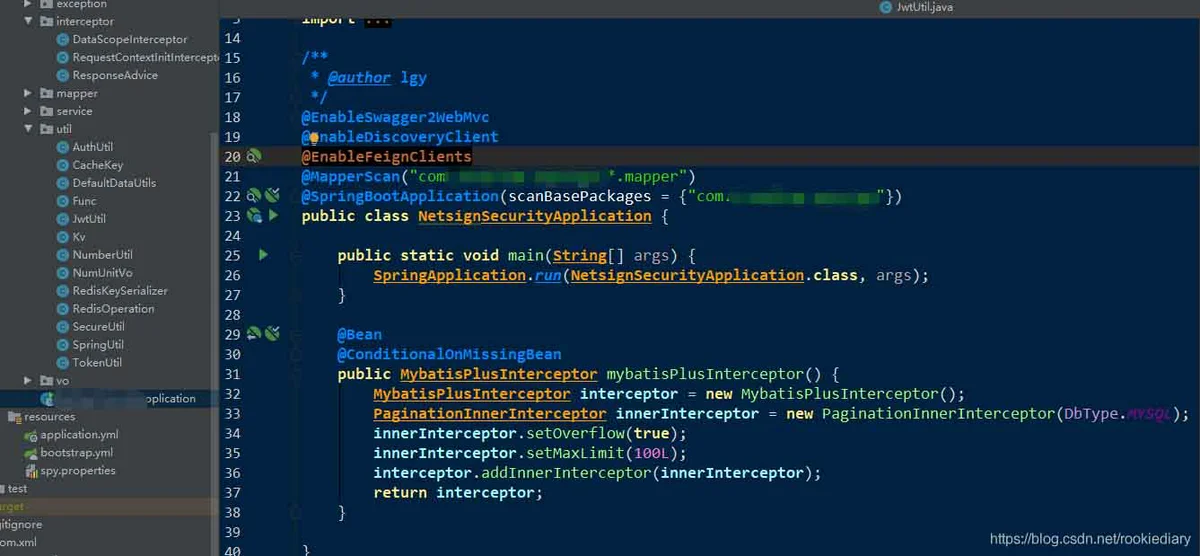Collapse the util folder
Screen dimensions: 1200x556
coord(29,129)
